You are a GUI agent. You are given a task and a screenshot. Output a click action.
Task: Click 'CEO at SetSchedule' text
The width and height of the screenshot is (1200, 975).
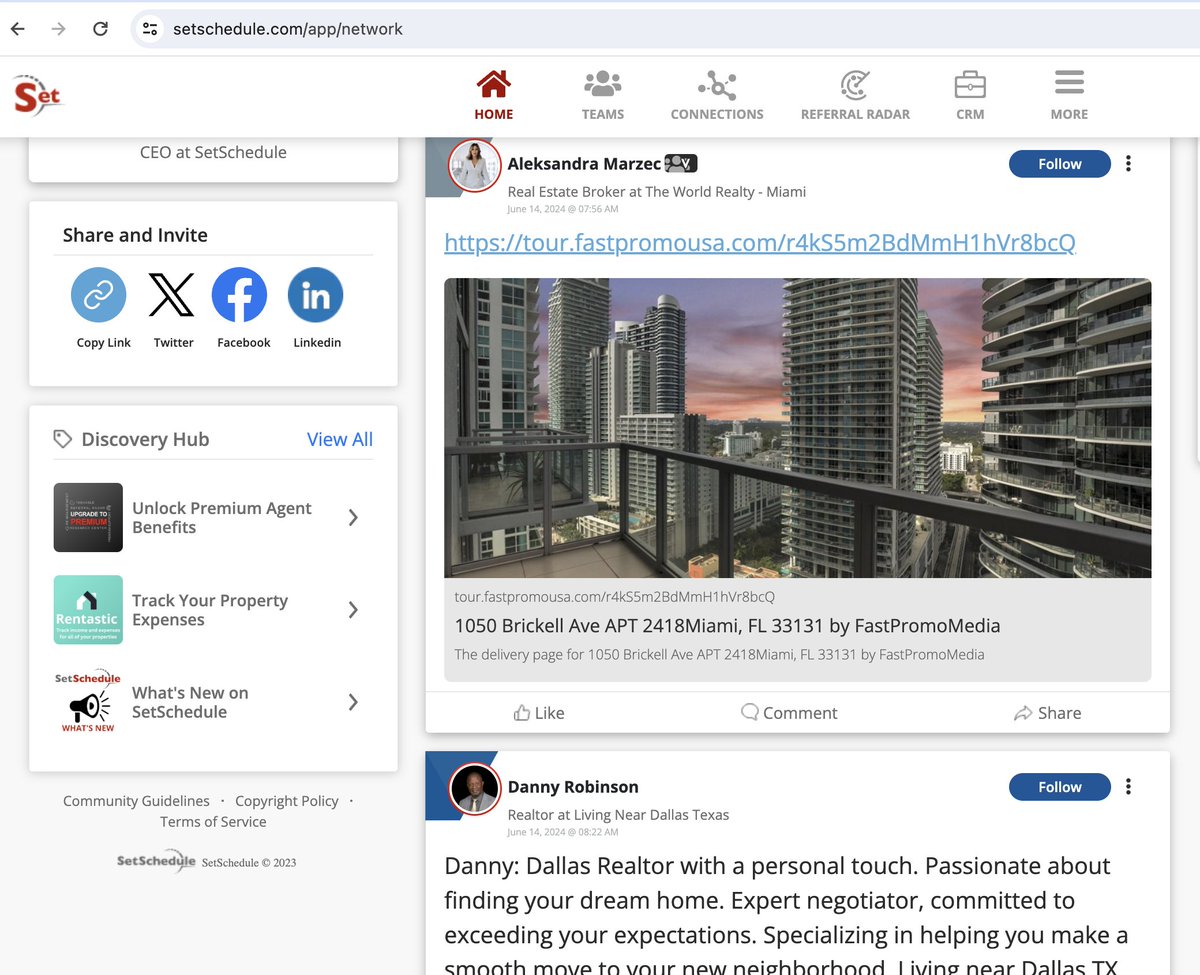pos(213,152)
